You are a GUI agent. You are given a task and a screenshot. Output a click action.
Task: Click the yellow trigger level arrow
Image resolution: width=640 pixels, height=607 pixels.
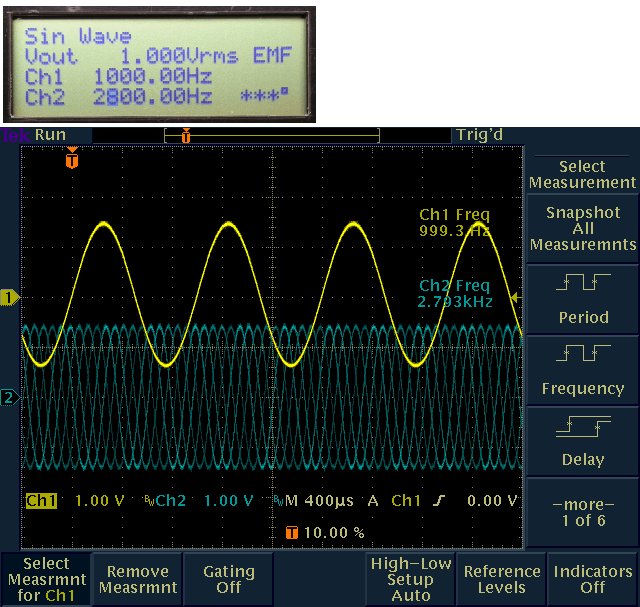[x=516, y=297]
